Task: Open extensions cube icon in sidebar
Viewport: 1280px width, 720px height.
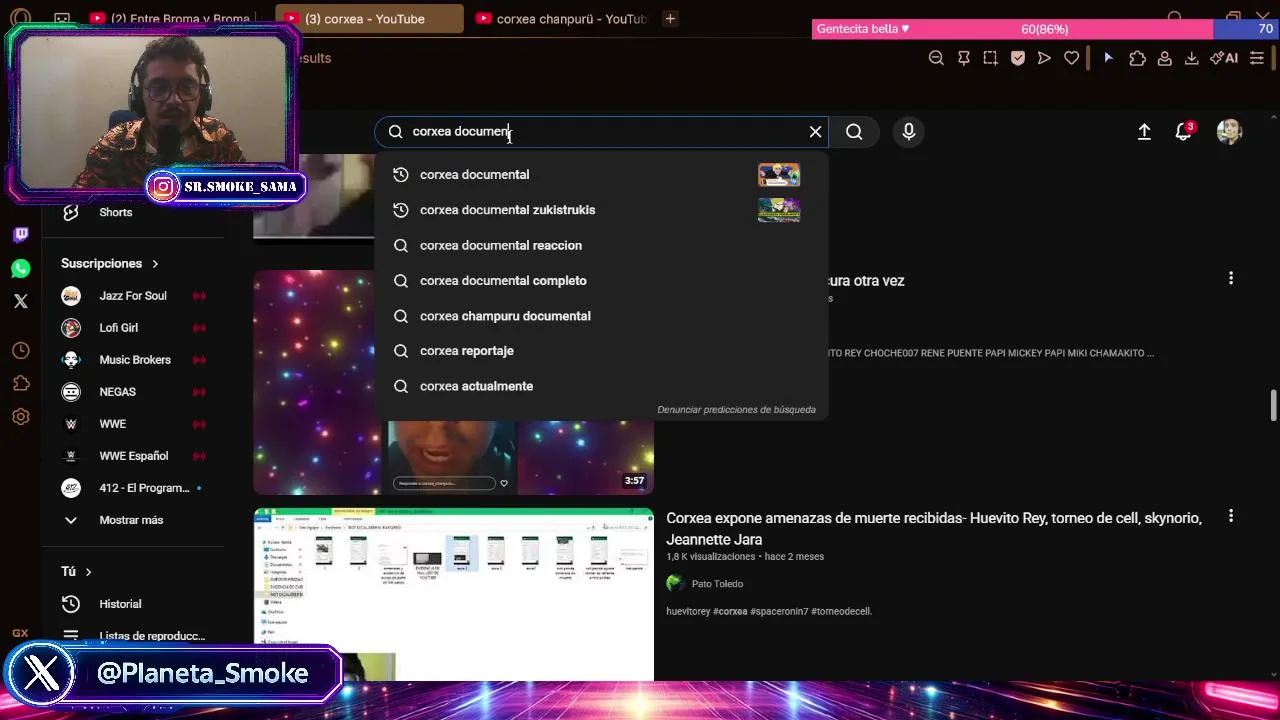Action: (21, 384)
